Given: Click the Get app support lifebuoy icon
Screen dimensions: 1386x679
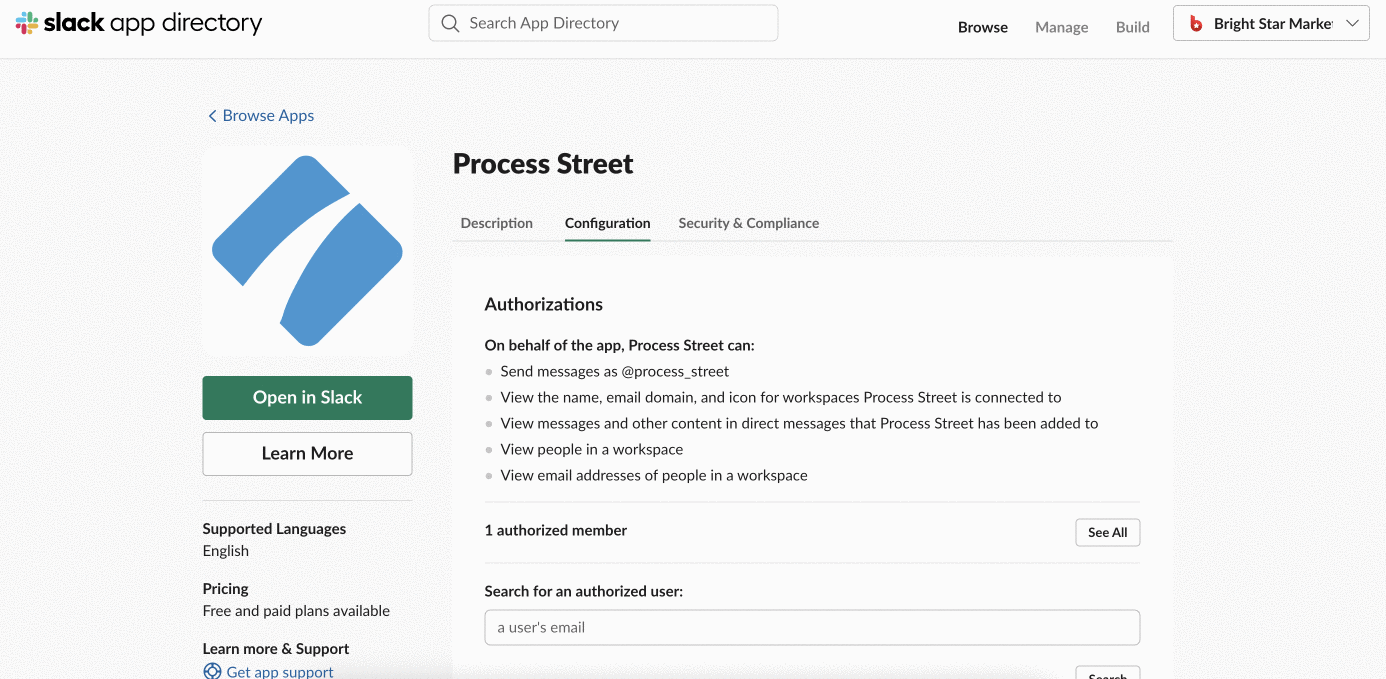Looking at the screenshot, I should tap(212, 672).
